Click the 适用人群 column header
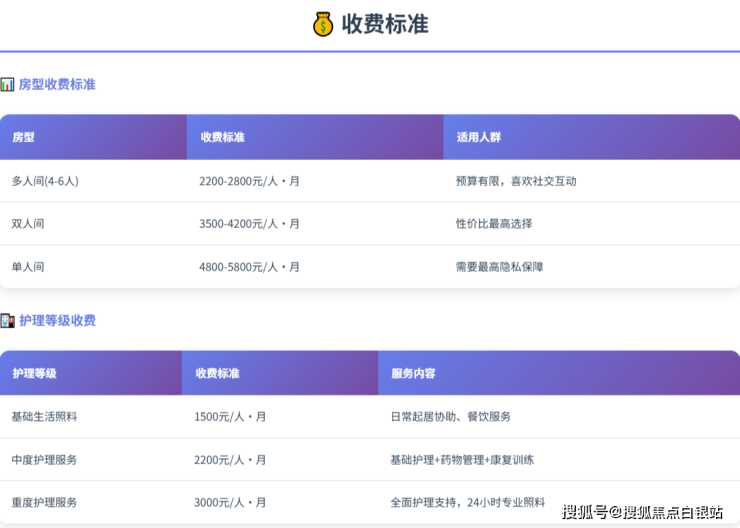Image resolution: width=740 pixels, height=528 pixels. click(x=477, y=137)
